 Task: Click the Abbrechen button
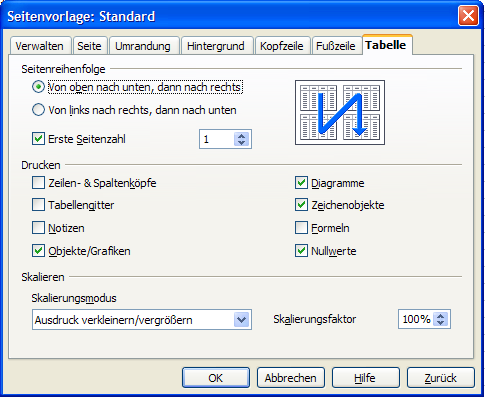pyautogui.click(x=291, y=378)
